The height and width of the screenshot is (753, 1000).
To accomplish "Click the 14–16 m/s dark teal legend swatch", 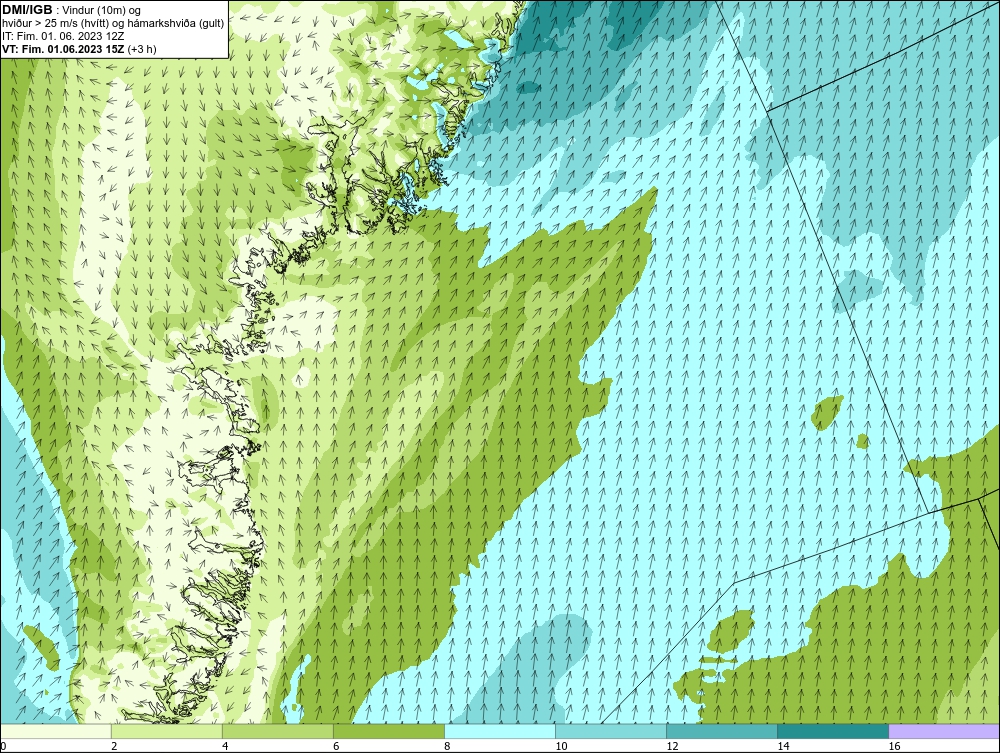I will (x=833, y=731).
